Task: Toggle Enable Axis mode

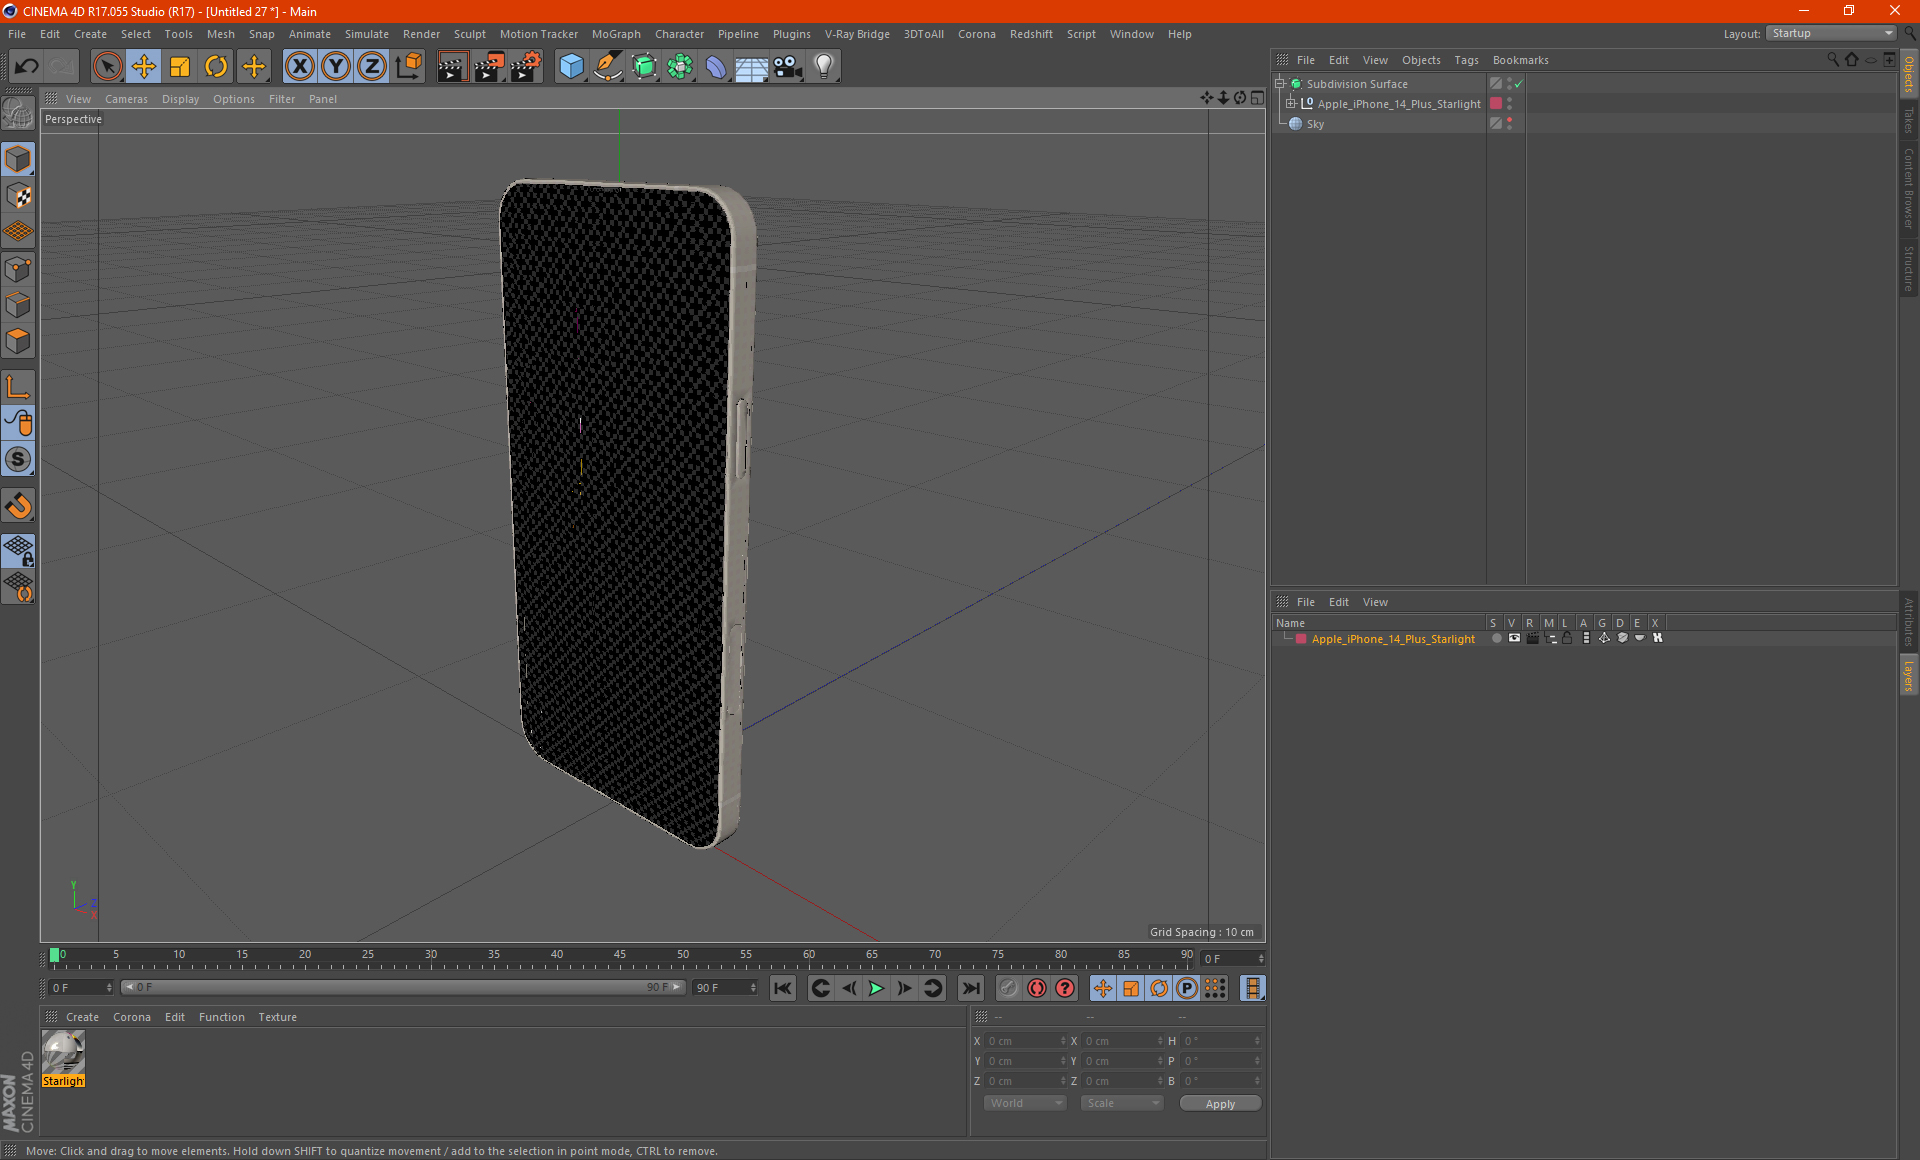Action: tap(18, 387)
